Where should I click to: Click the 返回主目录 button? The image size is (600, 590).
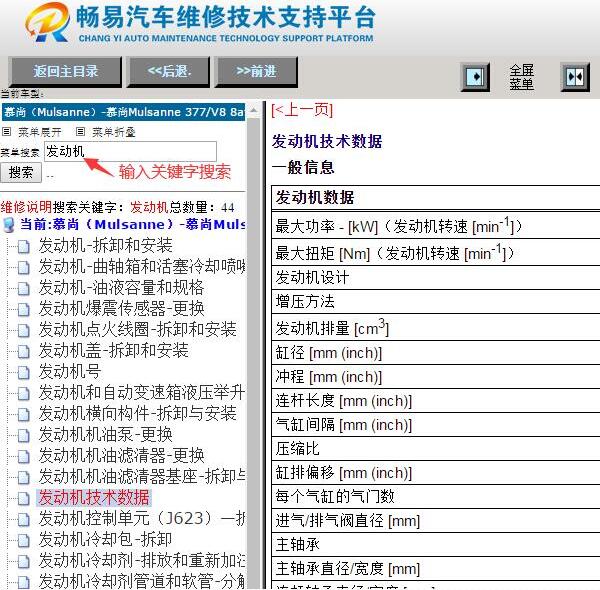[x=65, y=72]
